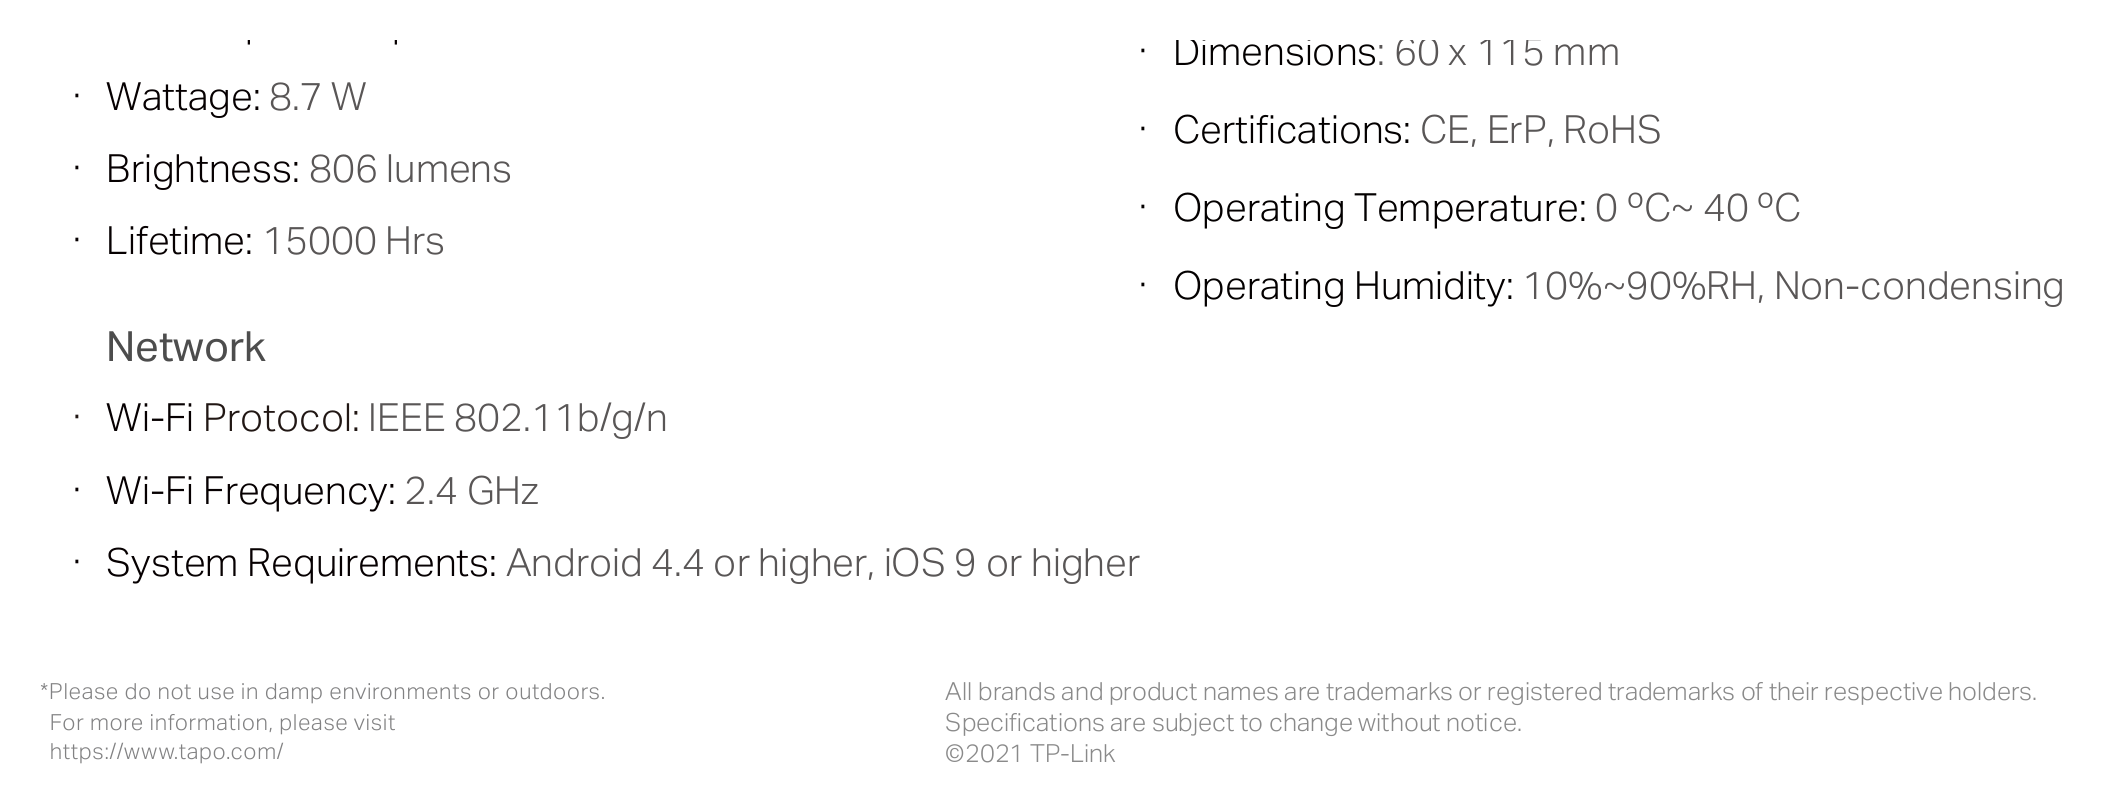This screenshot has height=804, width=2102.
Task: Select the Operating Humidity entry
Action: [1618, 286]
